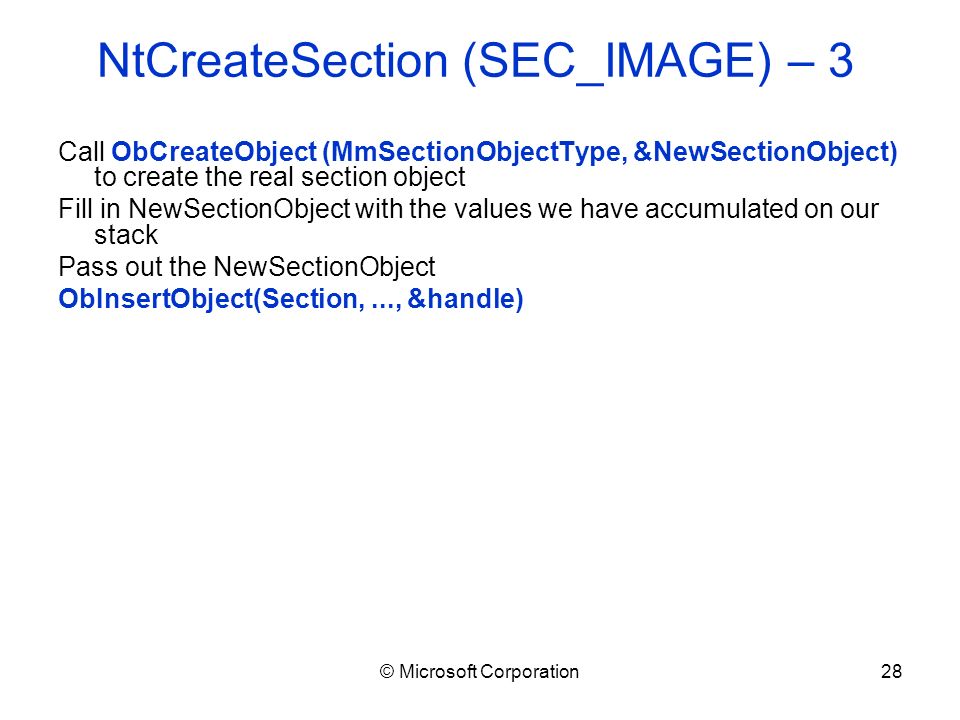Image resolution: width=960 pixels, height=720 pixels.
Task: Select NewSectionObject in the Pass out line
Action: 324,268
